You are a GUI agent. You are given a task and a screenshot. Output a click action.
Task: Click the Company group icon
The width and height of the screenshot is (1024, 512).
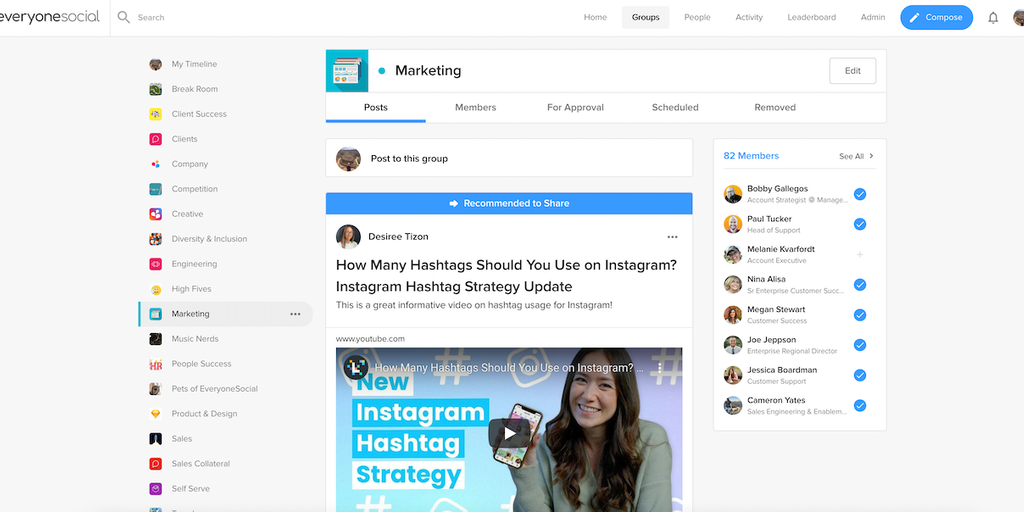[x=155, y=164]
